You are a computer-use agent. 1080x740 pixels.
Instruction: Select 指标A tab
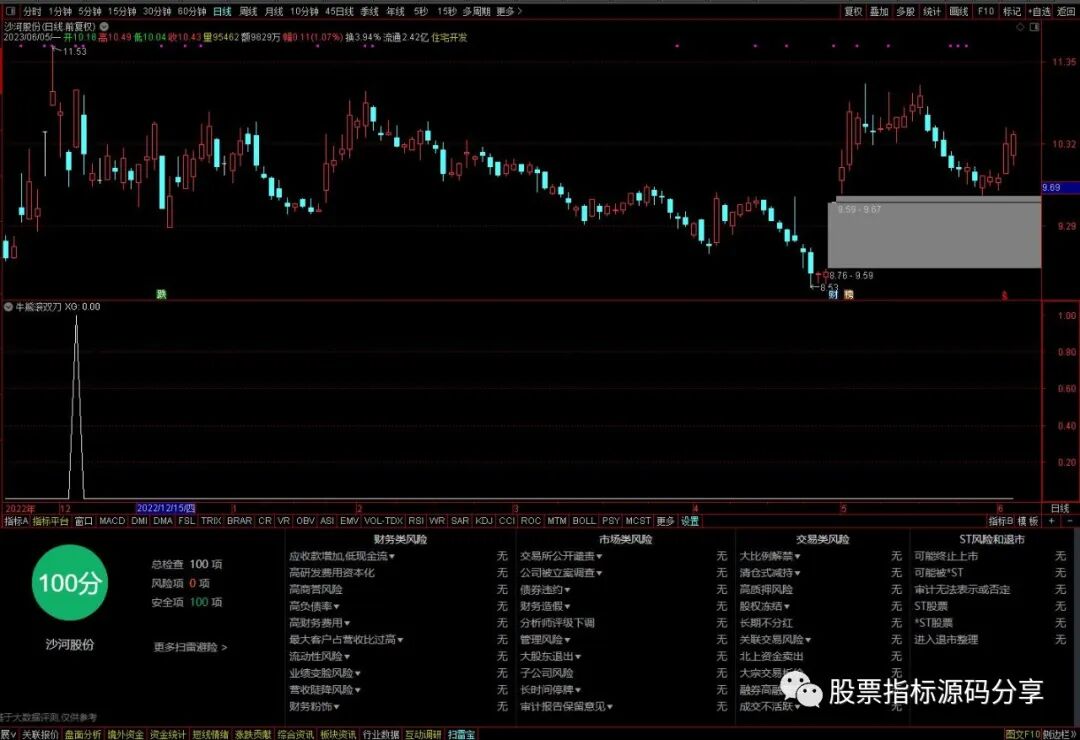pos(16,521)
